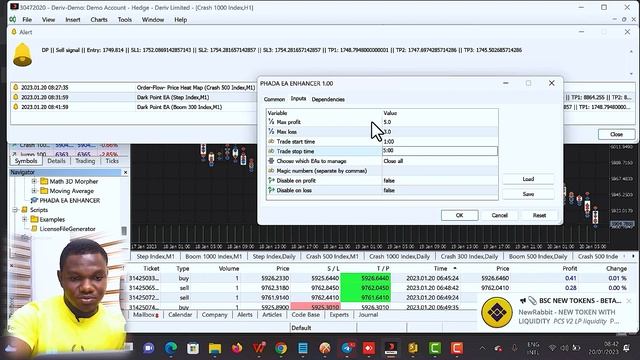Open the Journal tab in Toolbox

[368, 315]
